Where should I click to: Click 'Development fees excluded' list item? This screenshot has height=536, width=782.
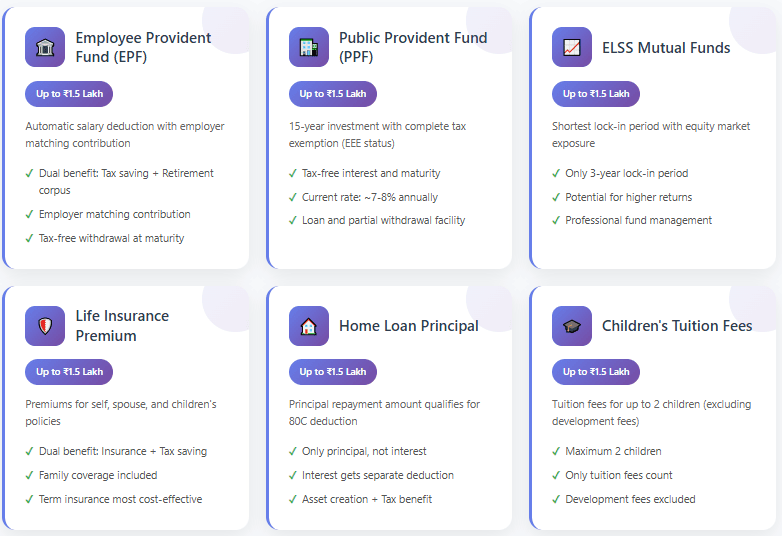tap(630, 499)
